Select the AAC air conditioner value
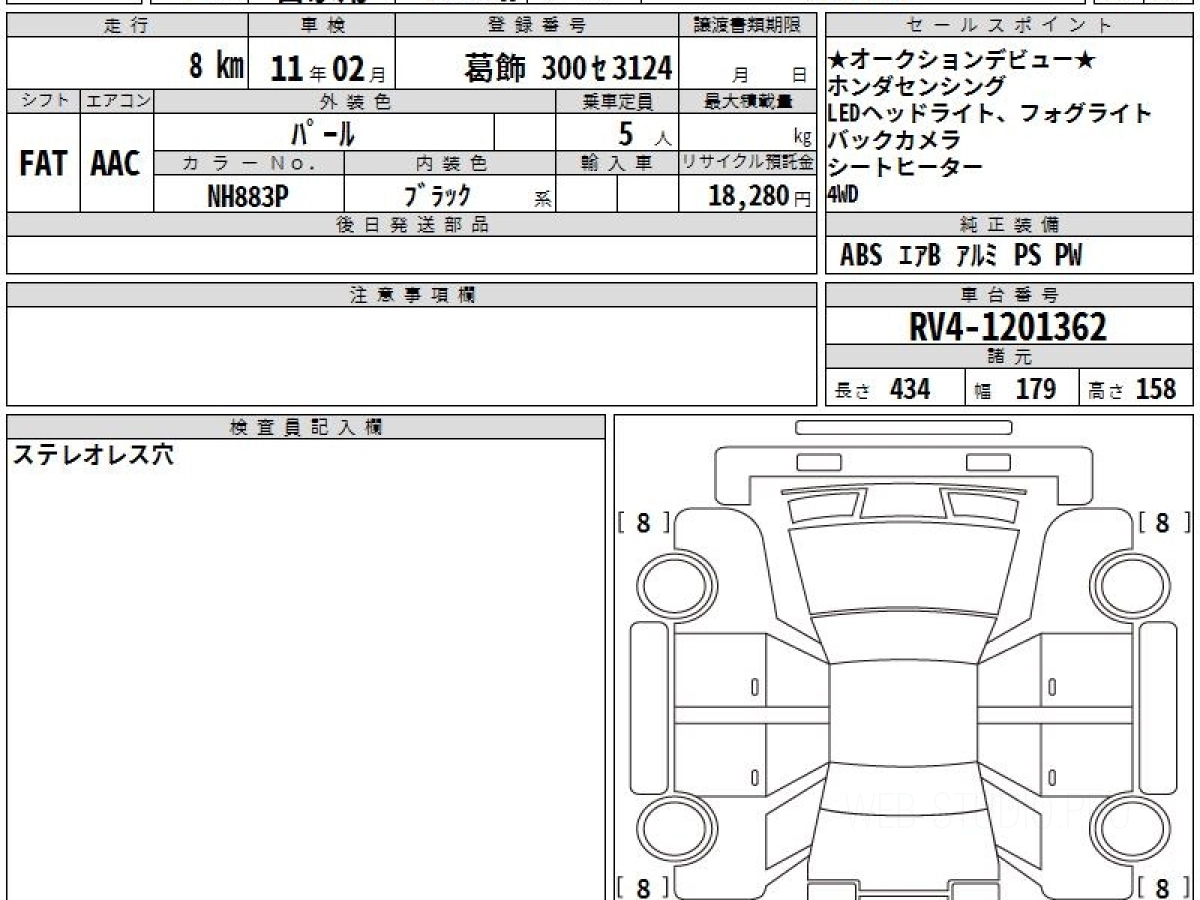Screen dimensions: 1200x900 (116, 163)
